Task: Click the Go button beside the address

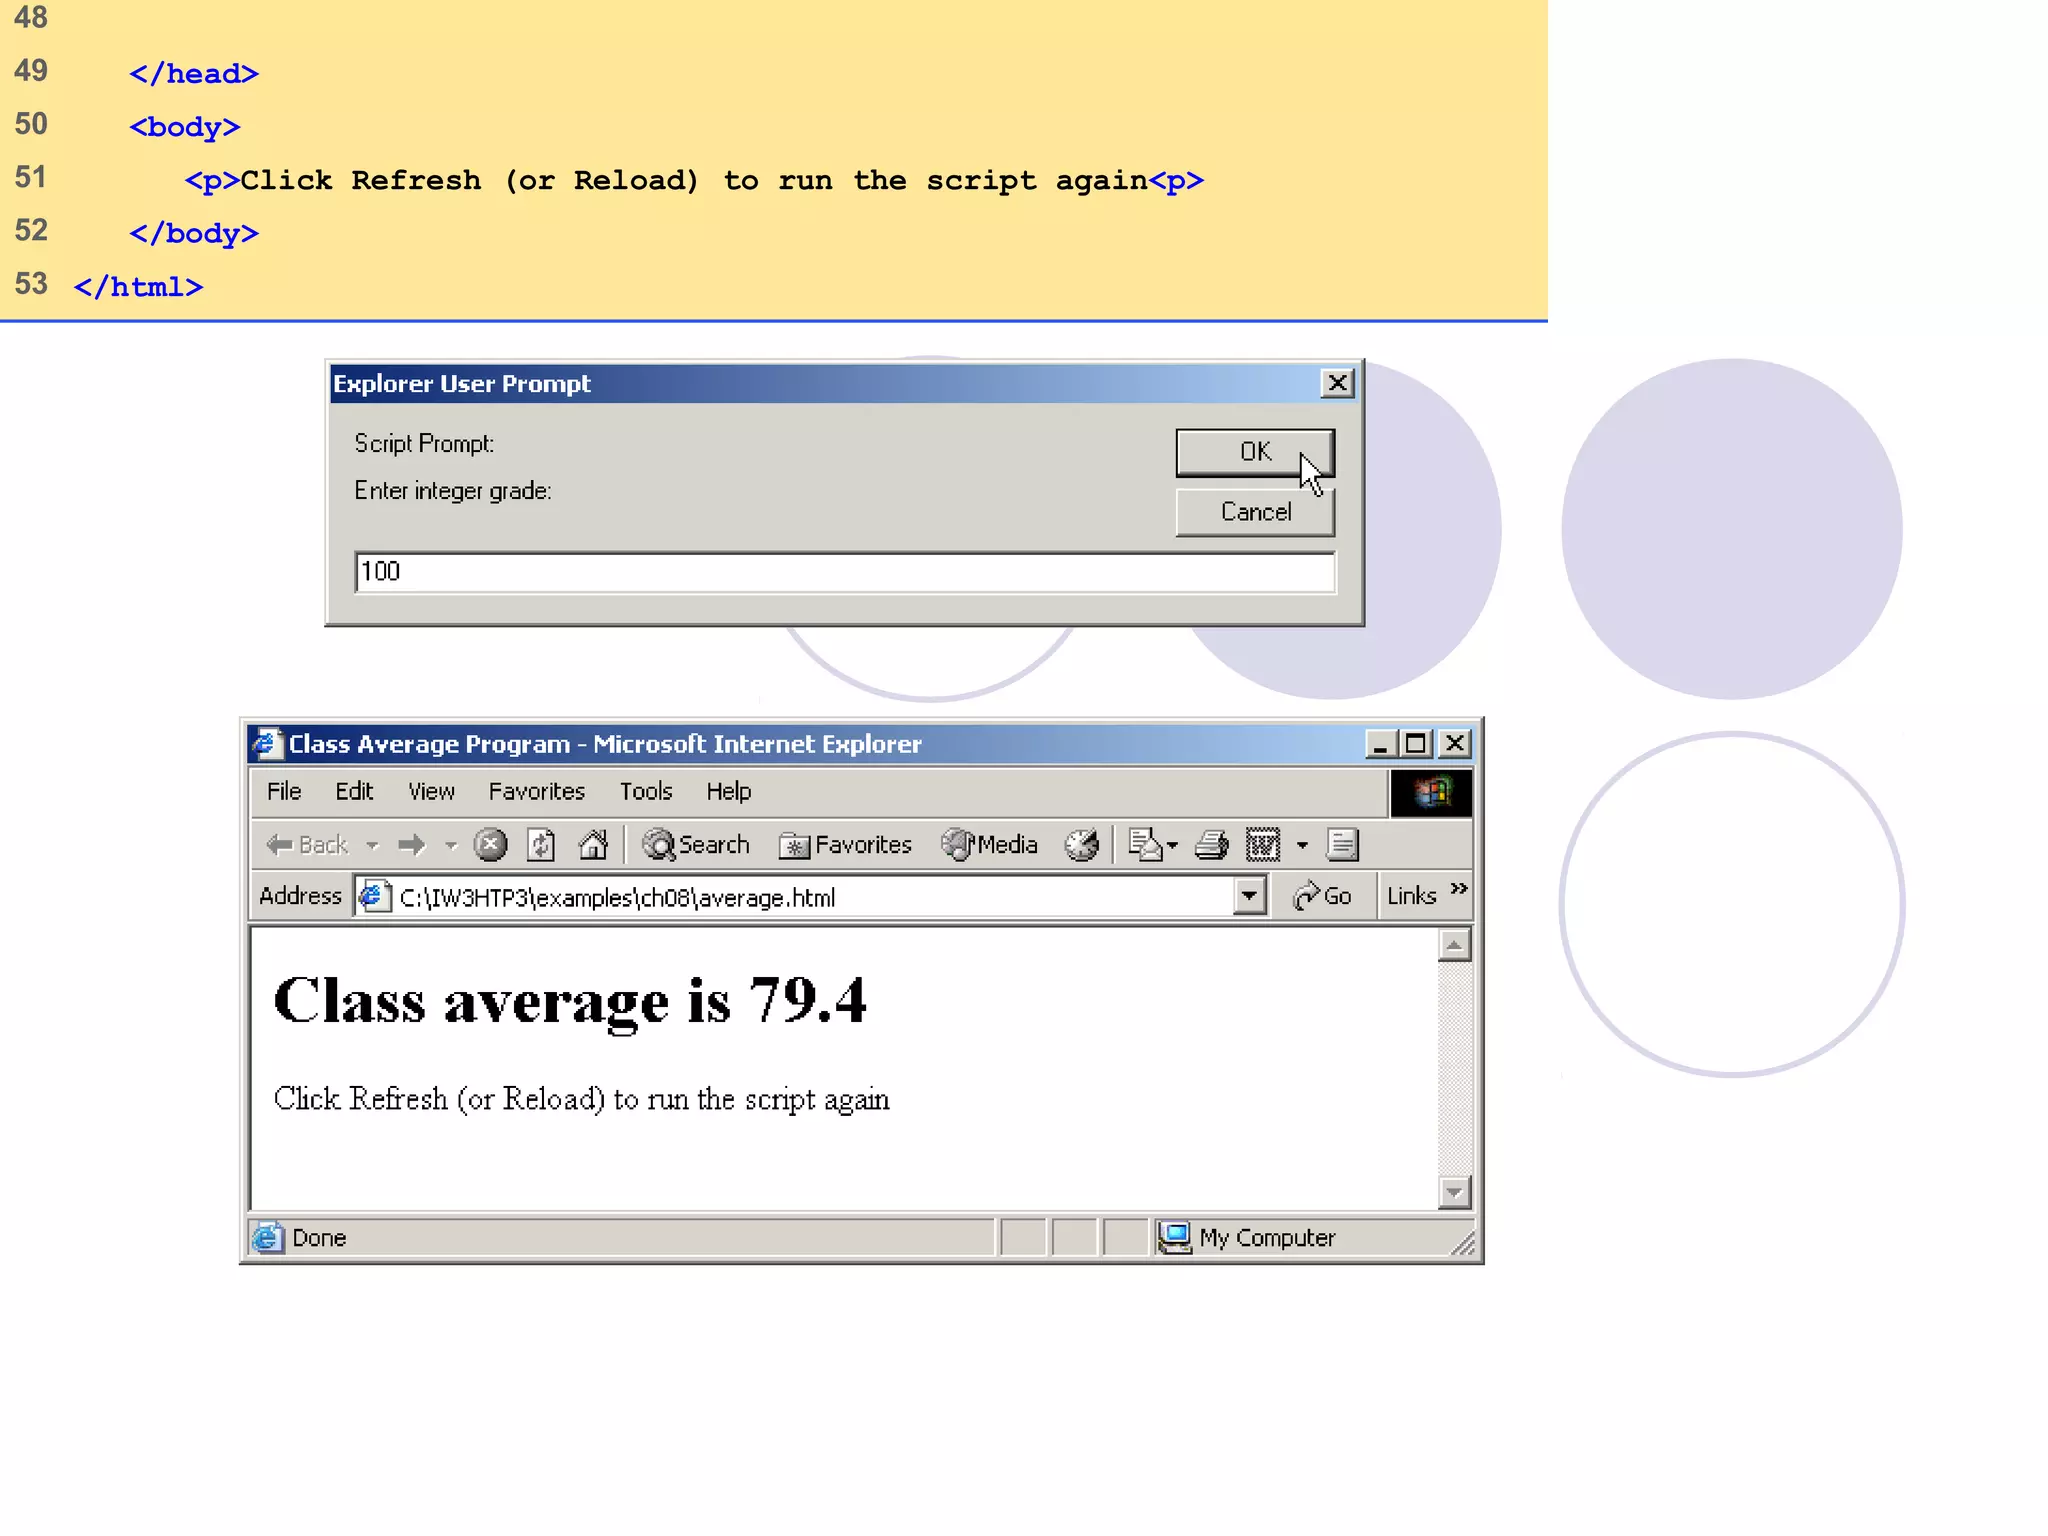Action: click(1322, 896)
